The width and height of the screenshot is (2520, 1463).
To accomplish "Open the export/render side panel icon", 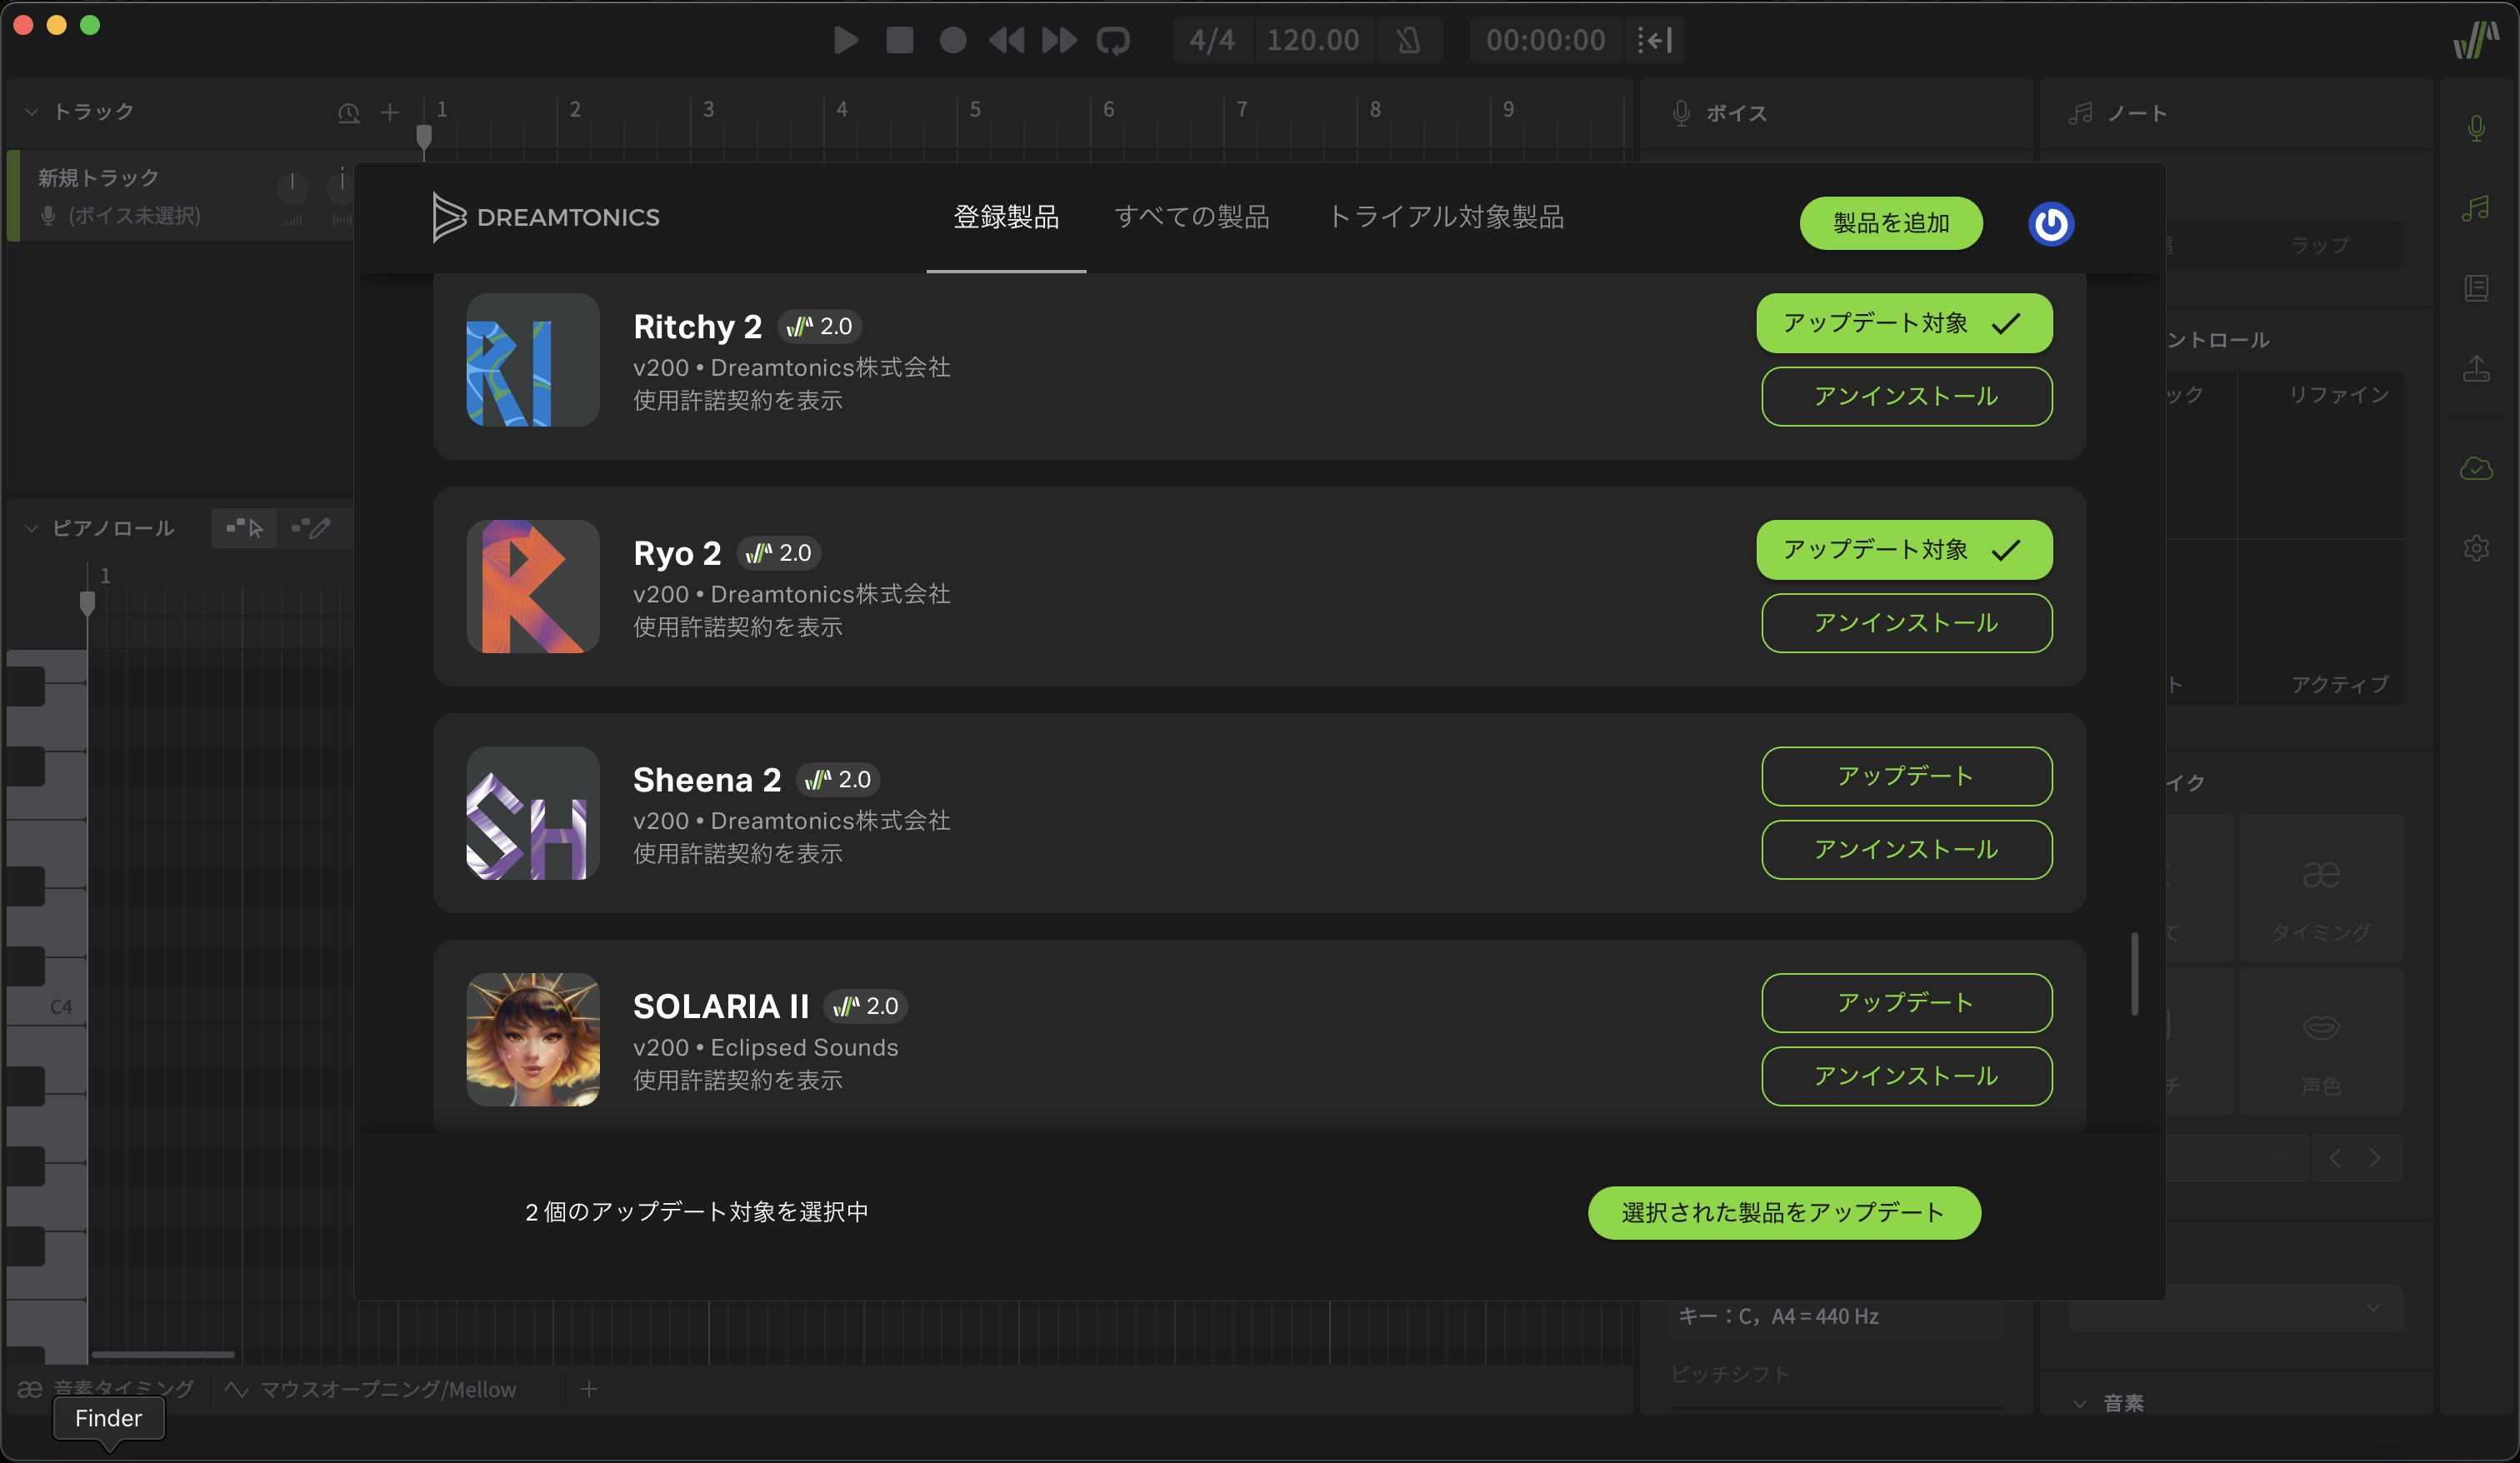I will click(2476, 368).
